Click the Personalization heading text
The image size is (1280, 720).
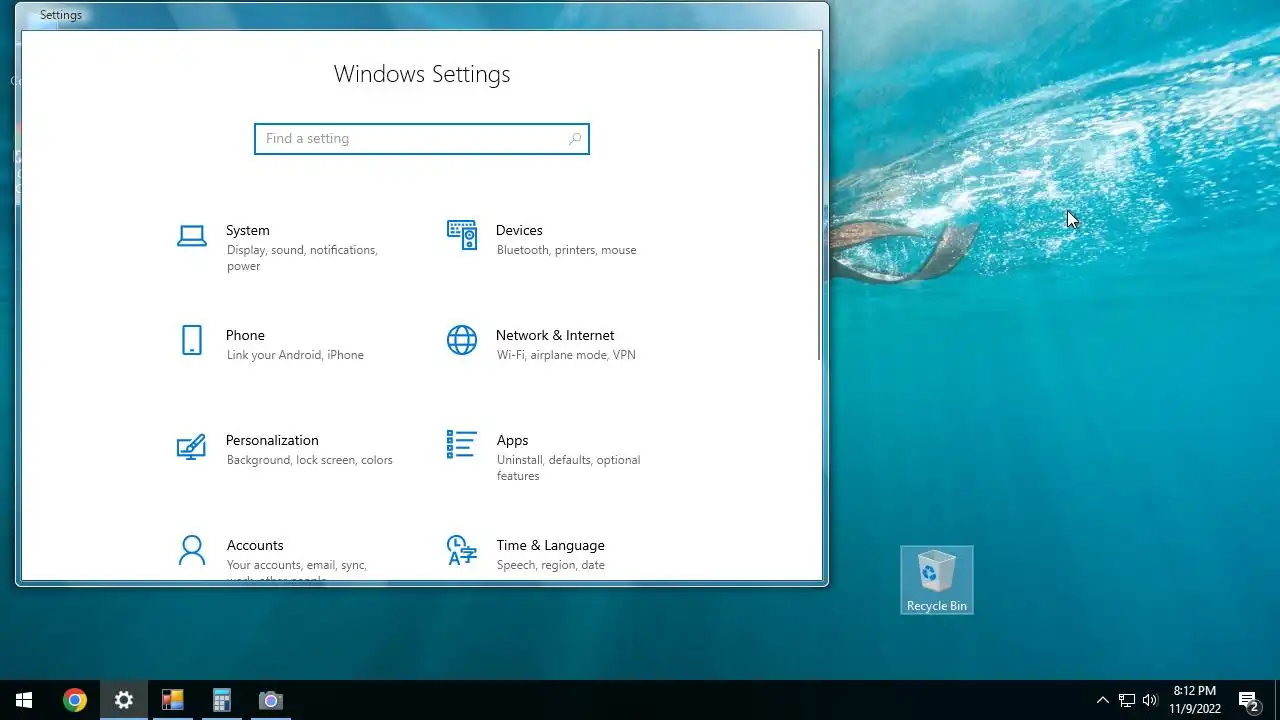pos(272,440)
